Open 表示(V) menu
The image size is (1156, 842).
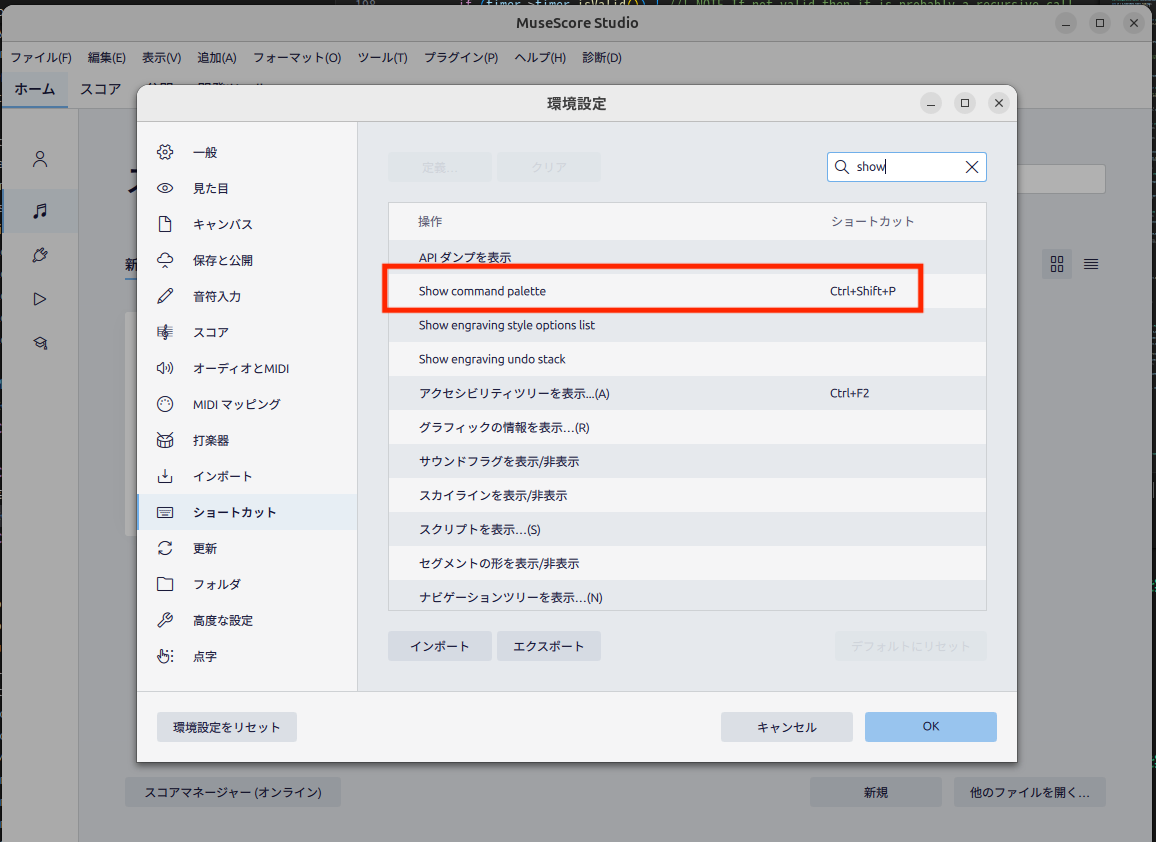(x=161, y=58)
